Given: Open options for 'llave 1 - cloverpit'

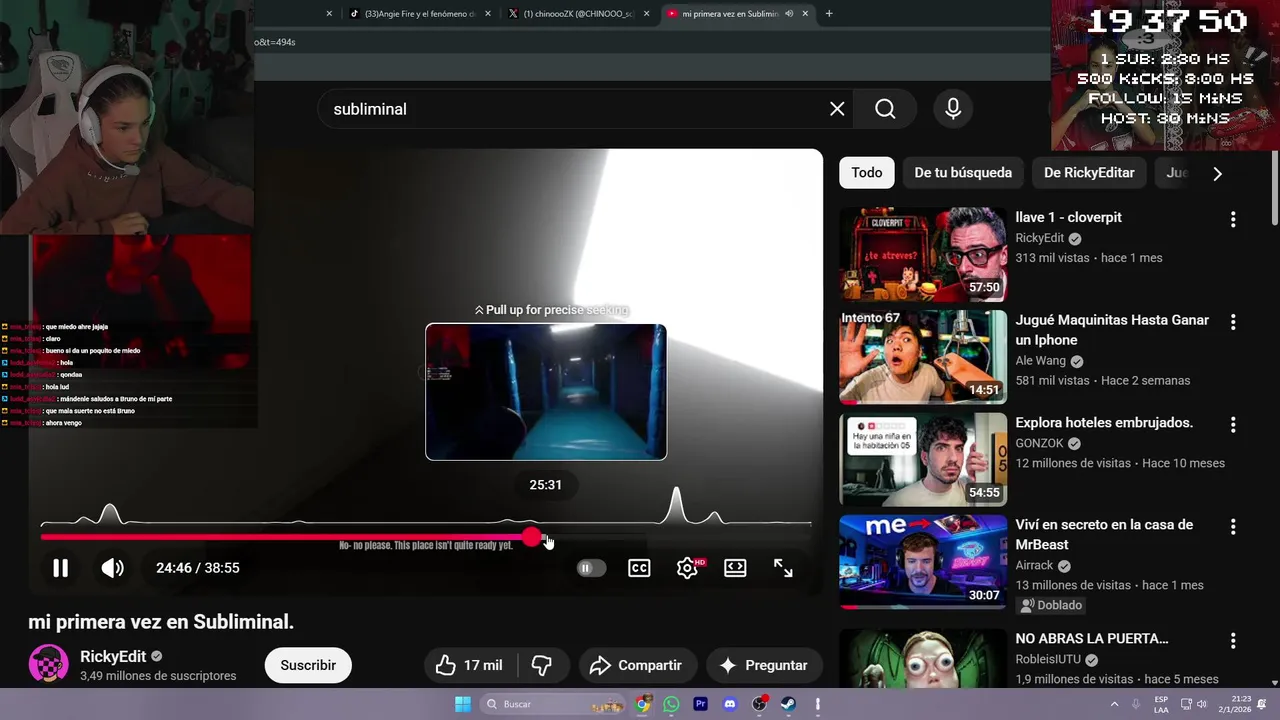Looking at the screenshot, I should point(1233,219).
